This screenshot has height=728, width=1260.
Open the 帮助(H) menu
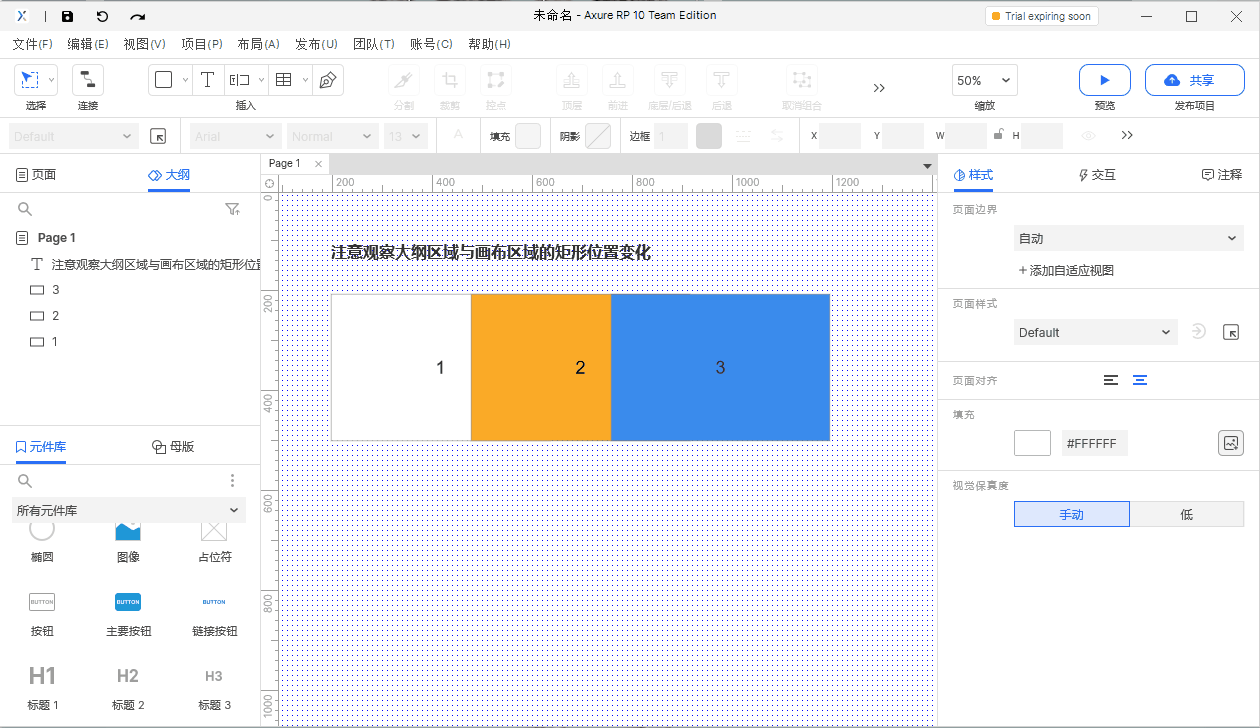pos(489,44)
